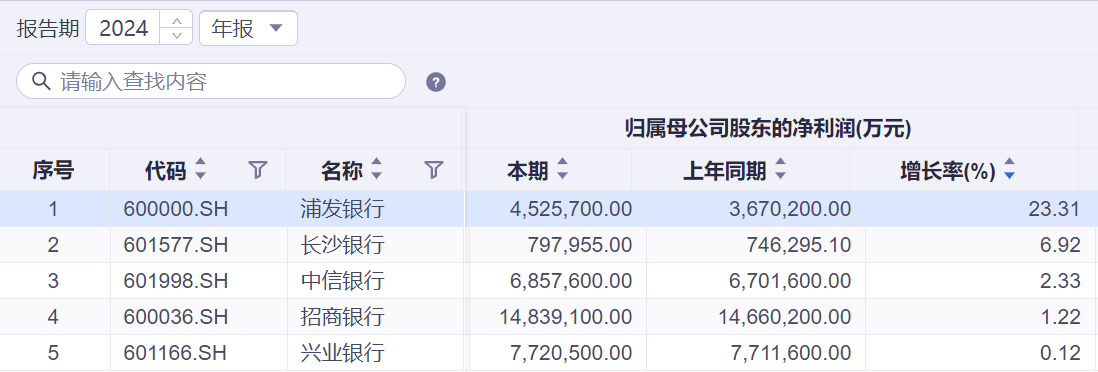The width and height of the screenshot is (1098, 372).
Task: Click stock code 601998.SH
Action: [x=176, y=281]
